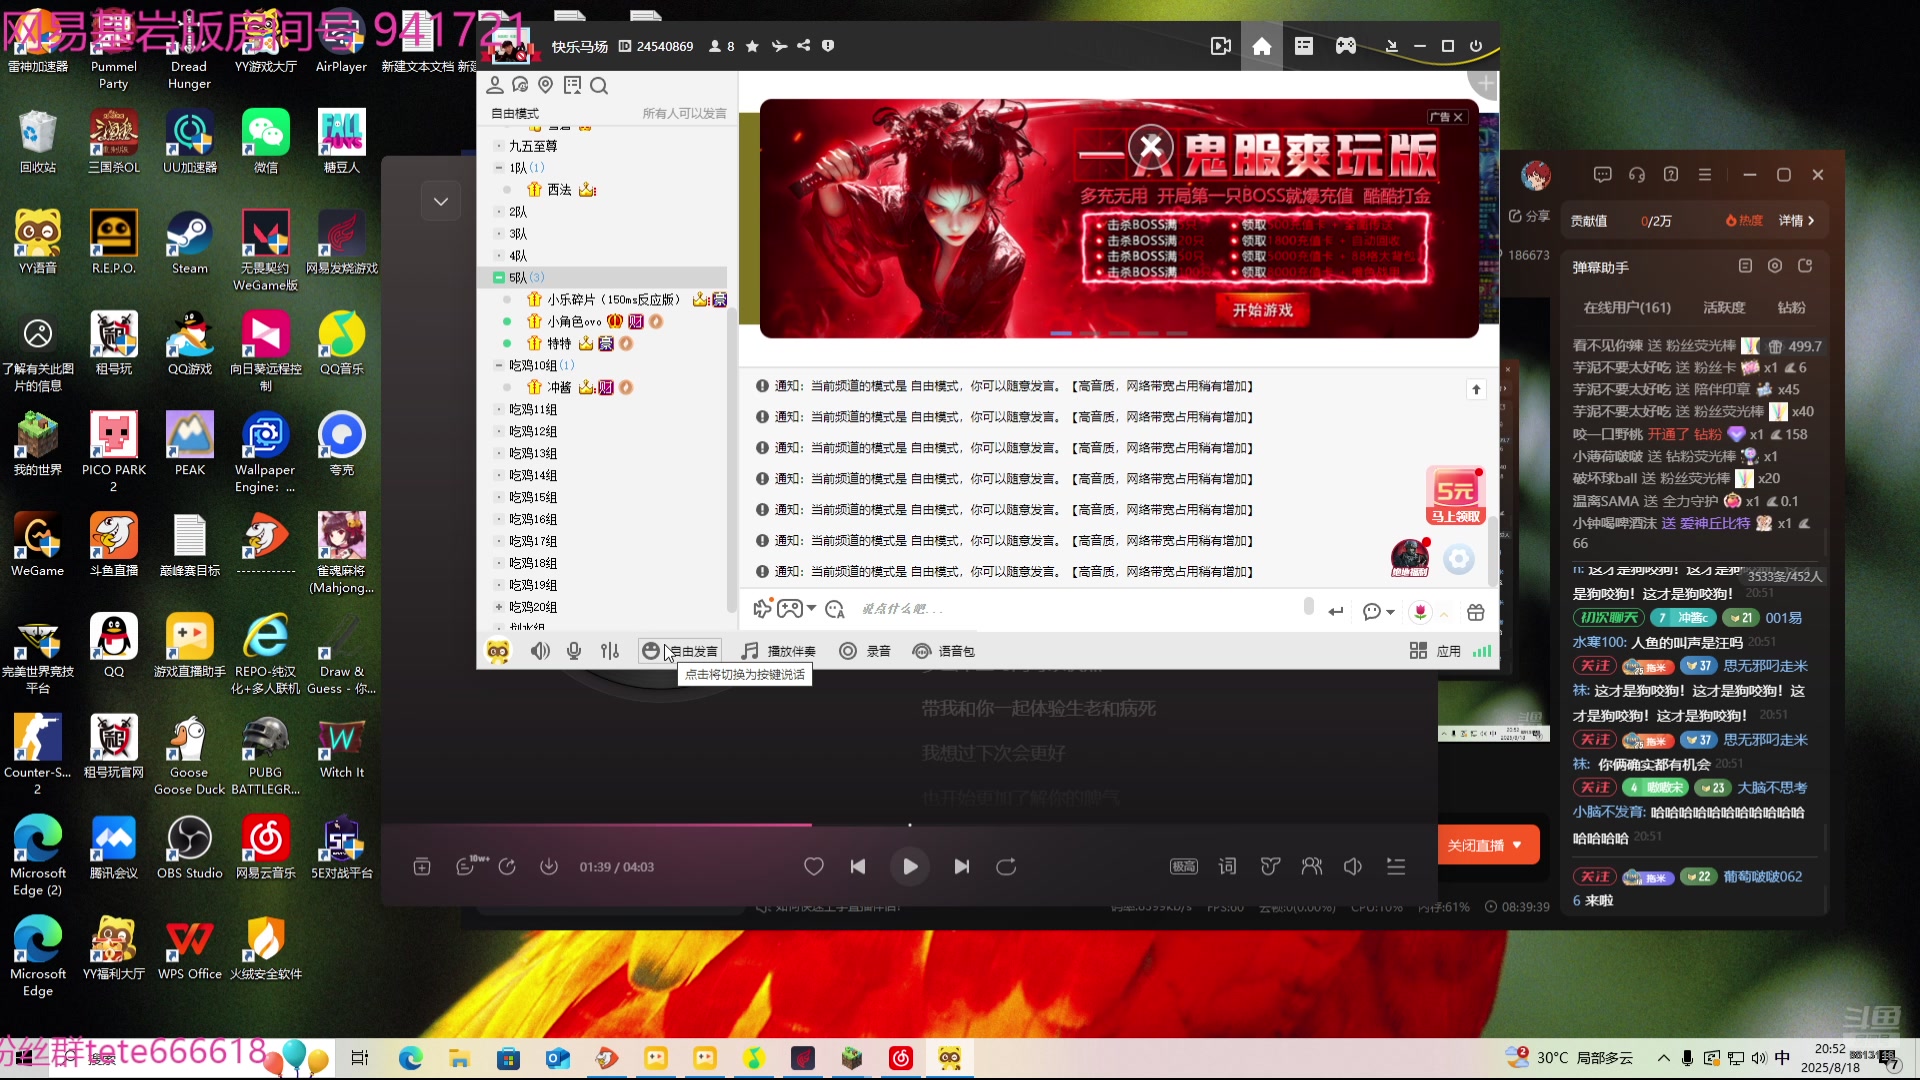Collapse the 5队 channel group
Screen dimensions: 1920x1080
tap(498, 278)
